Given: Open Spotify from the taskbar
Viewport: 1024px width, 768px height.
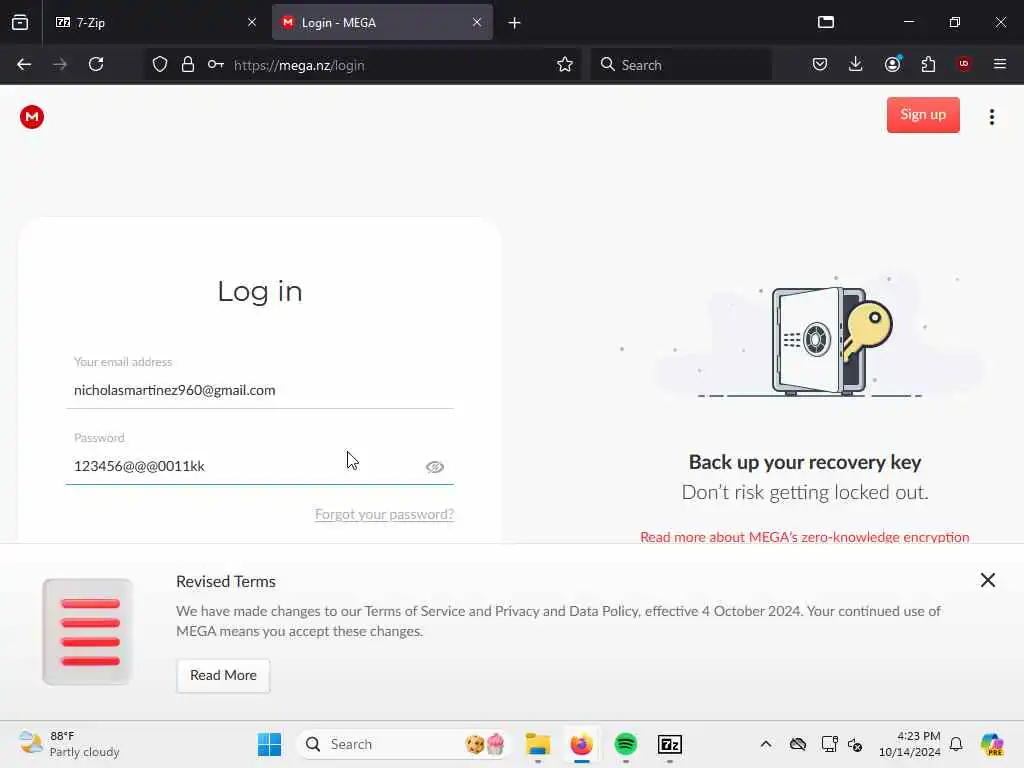Looking at the screenshot, I should tap(626, 744).
